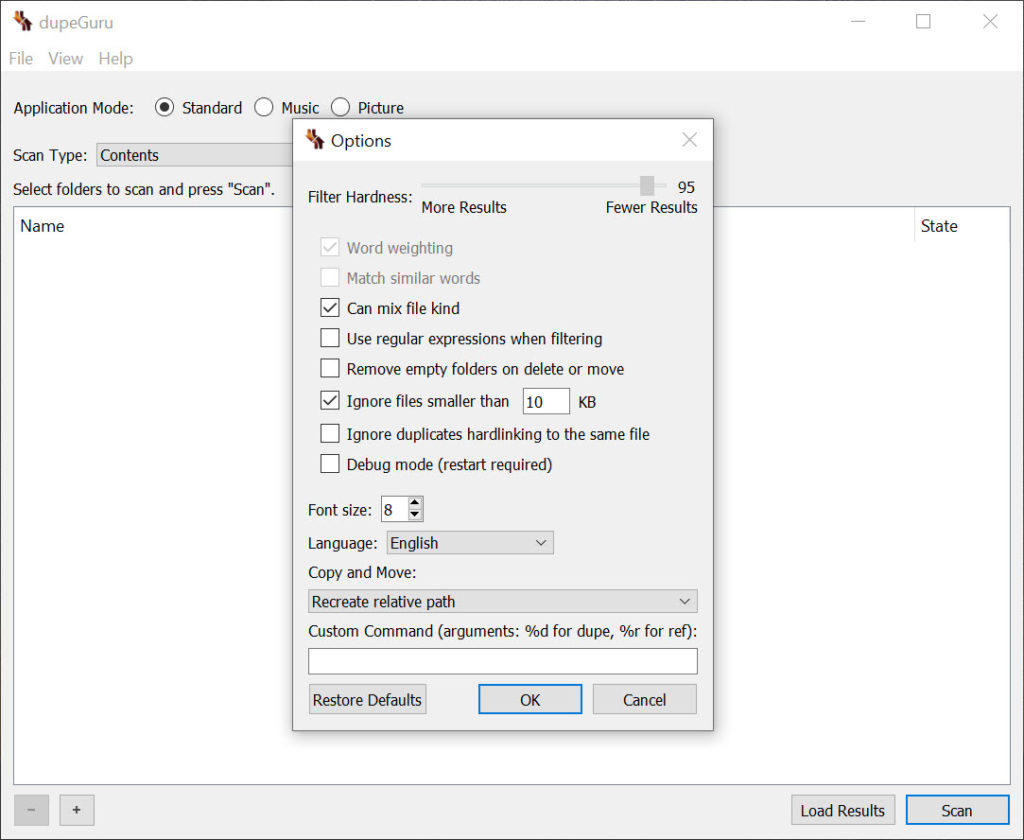The image size is (1024, 840).
Task: Click the Load Results button
Action: 842,811
